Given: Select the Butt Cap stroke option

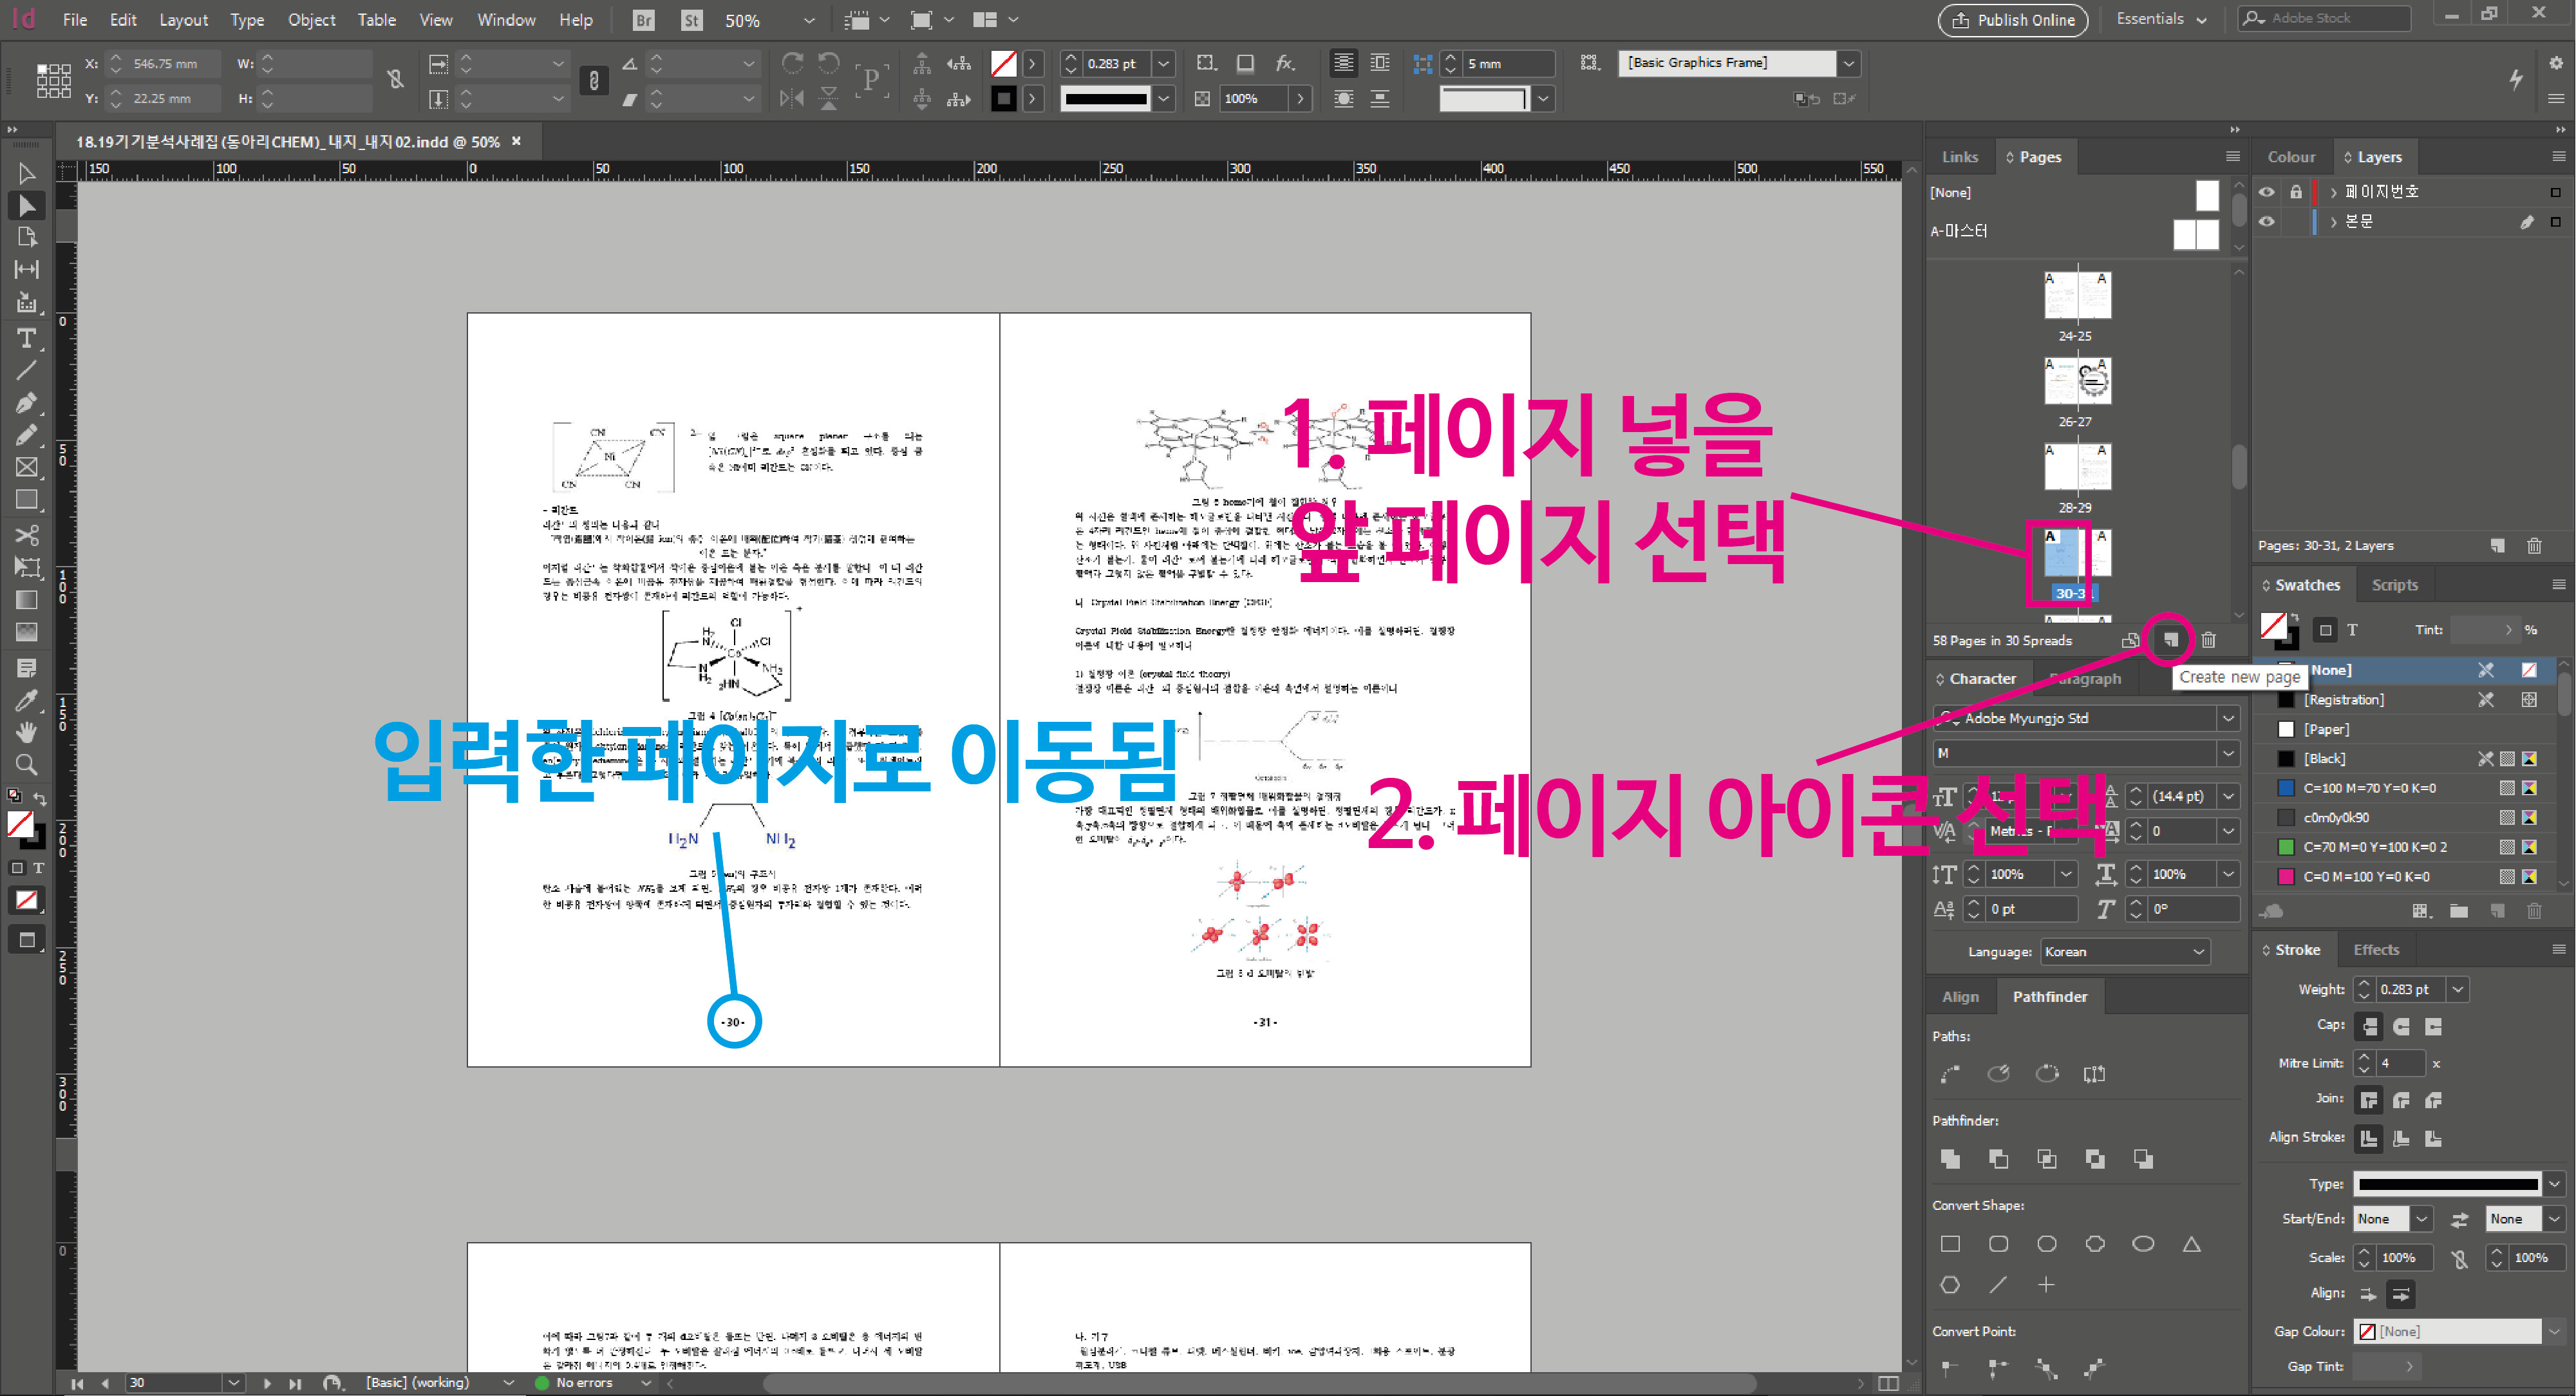Looking at the screenshot, I should pos(2369,1027).
